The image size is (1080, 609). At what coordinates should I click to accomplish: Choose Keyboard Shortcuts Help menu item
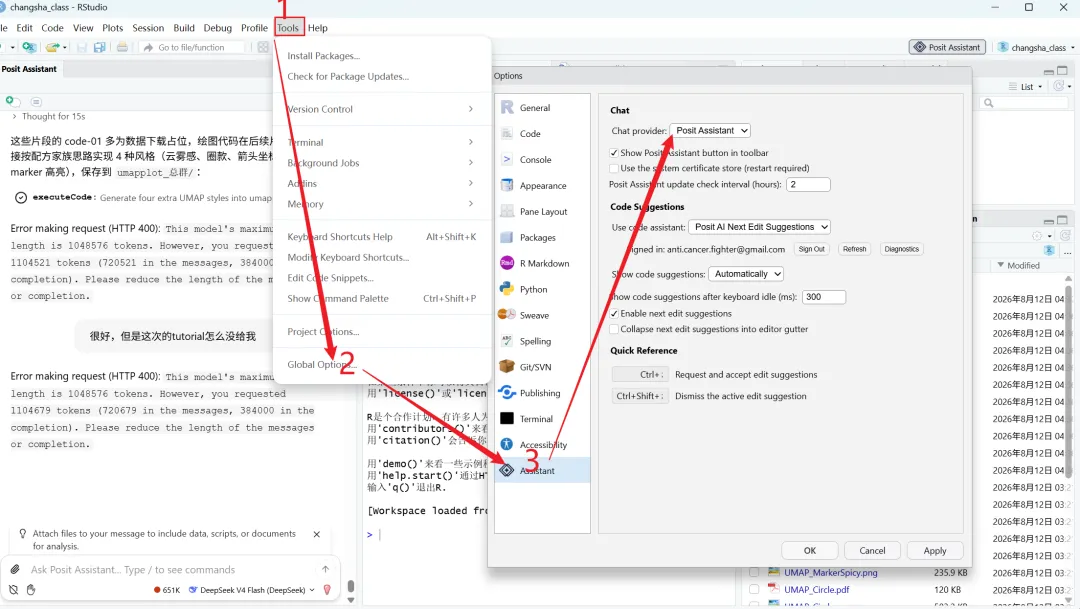(x=381, y=236)
